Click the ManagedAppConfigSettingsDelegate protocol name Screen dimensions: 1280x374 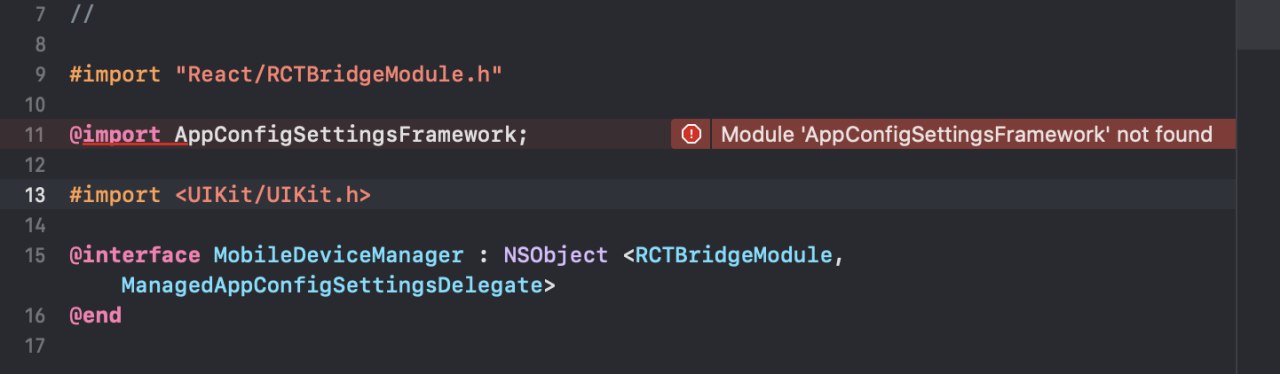tap(331, 285)
